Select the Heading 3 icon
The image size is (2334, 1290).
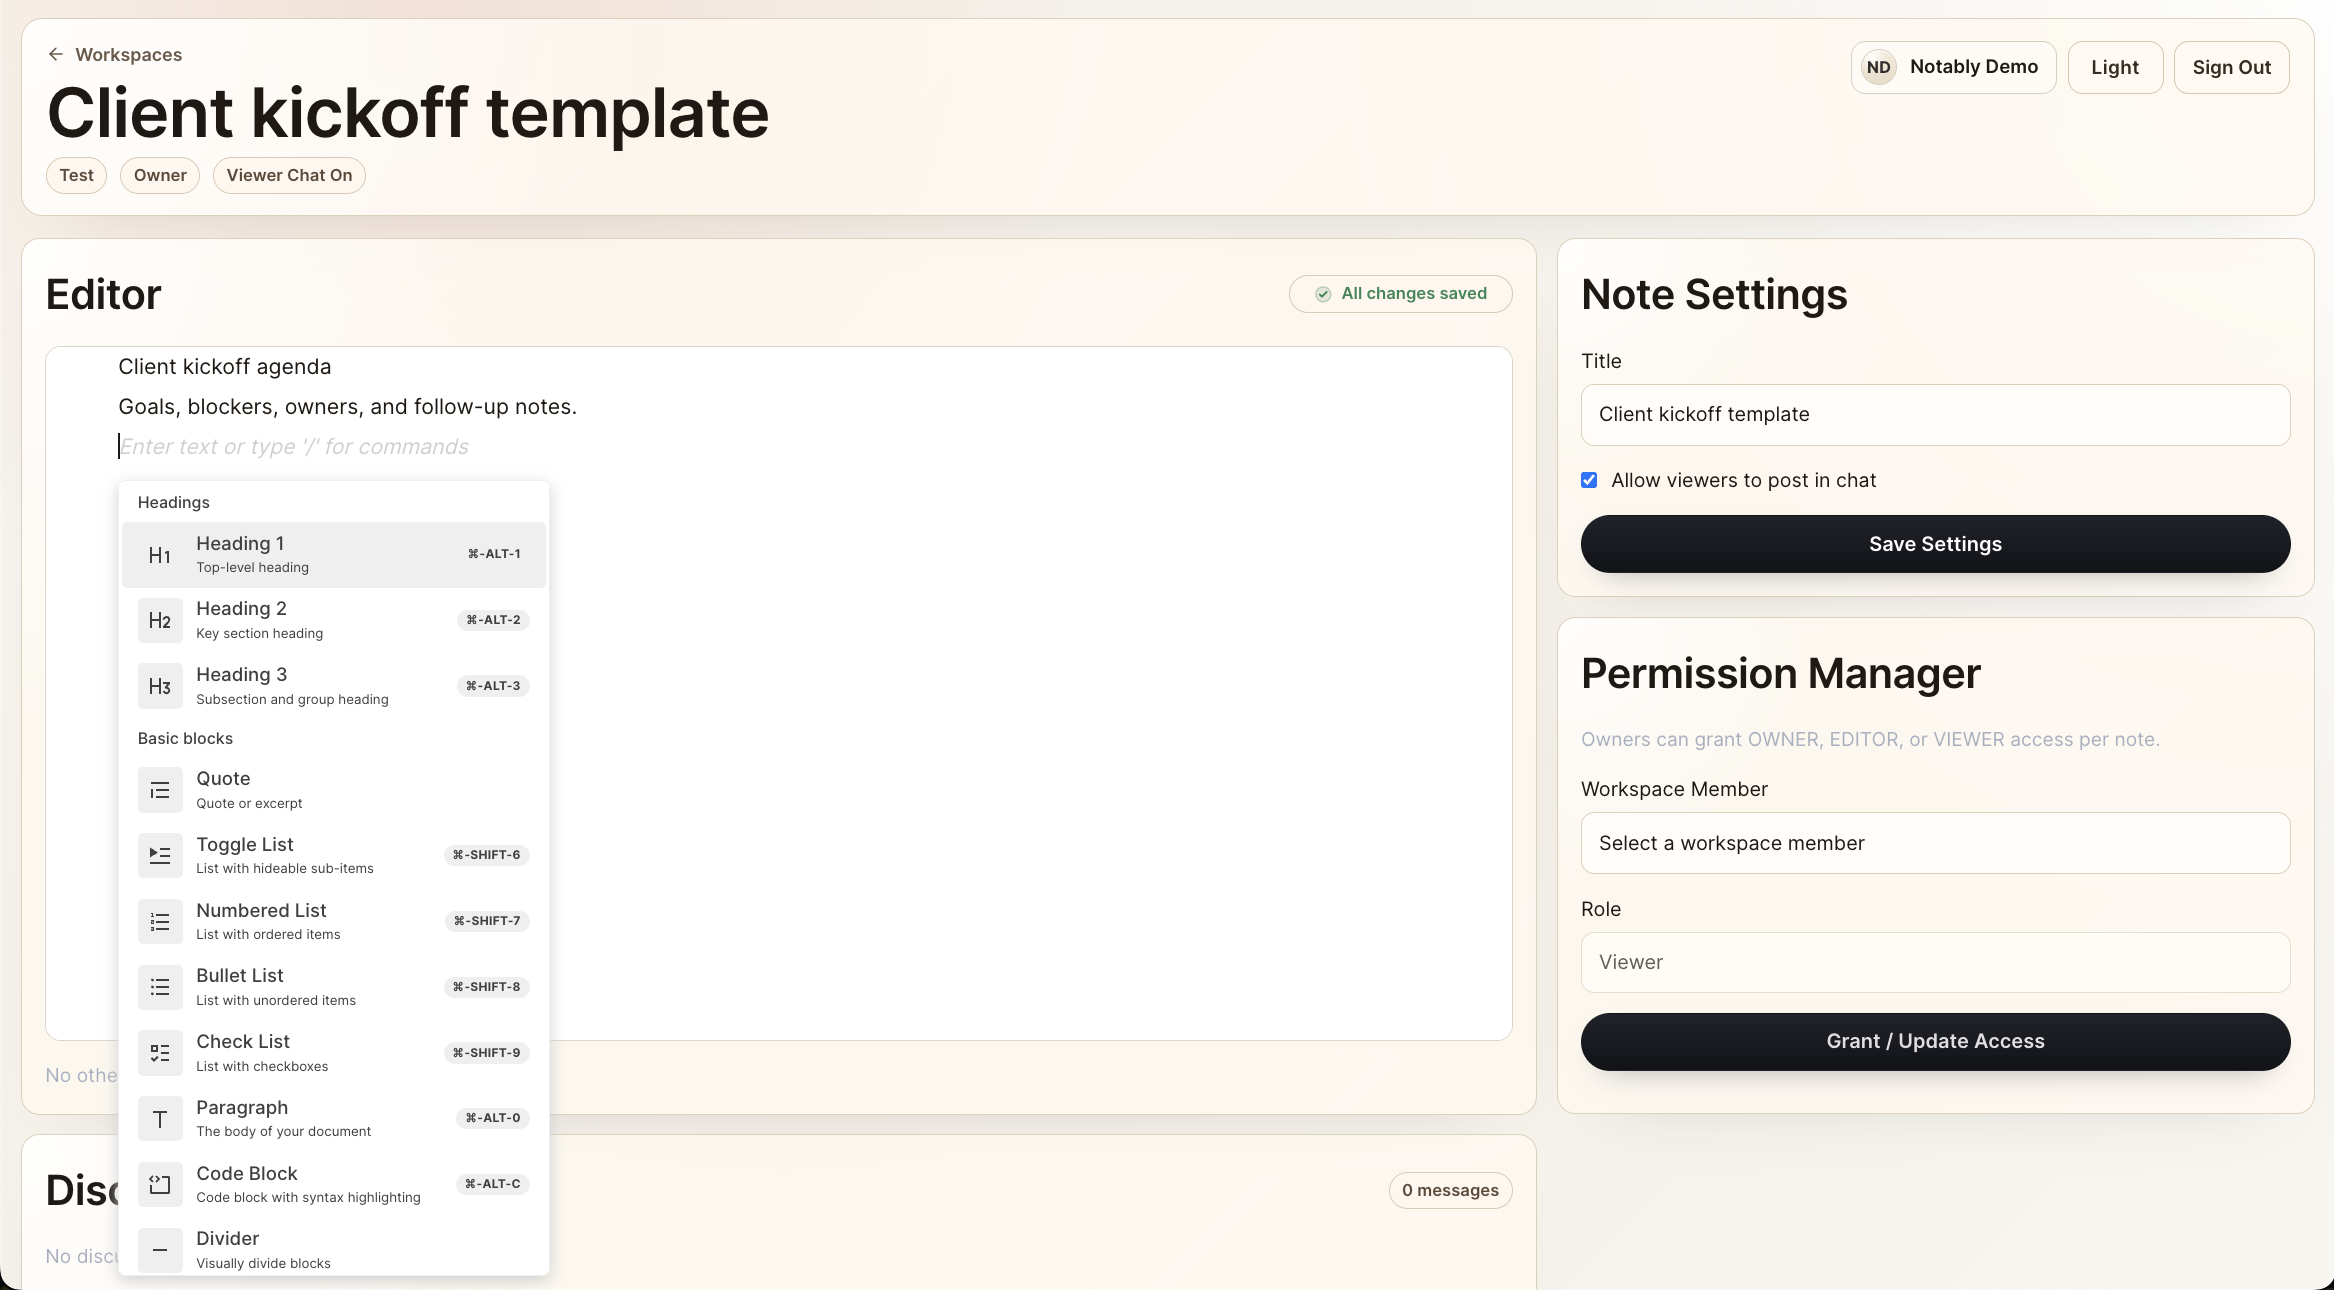coord(159,686)
